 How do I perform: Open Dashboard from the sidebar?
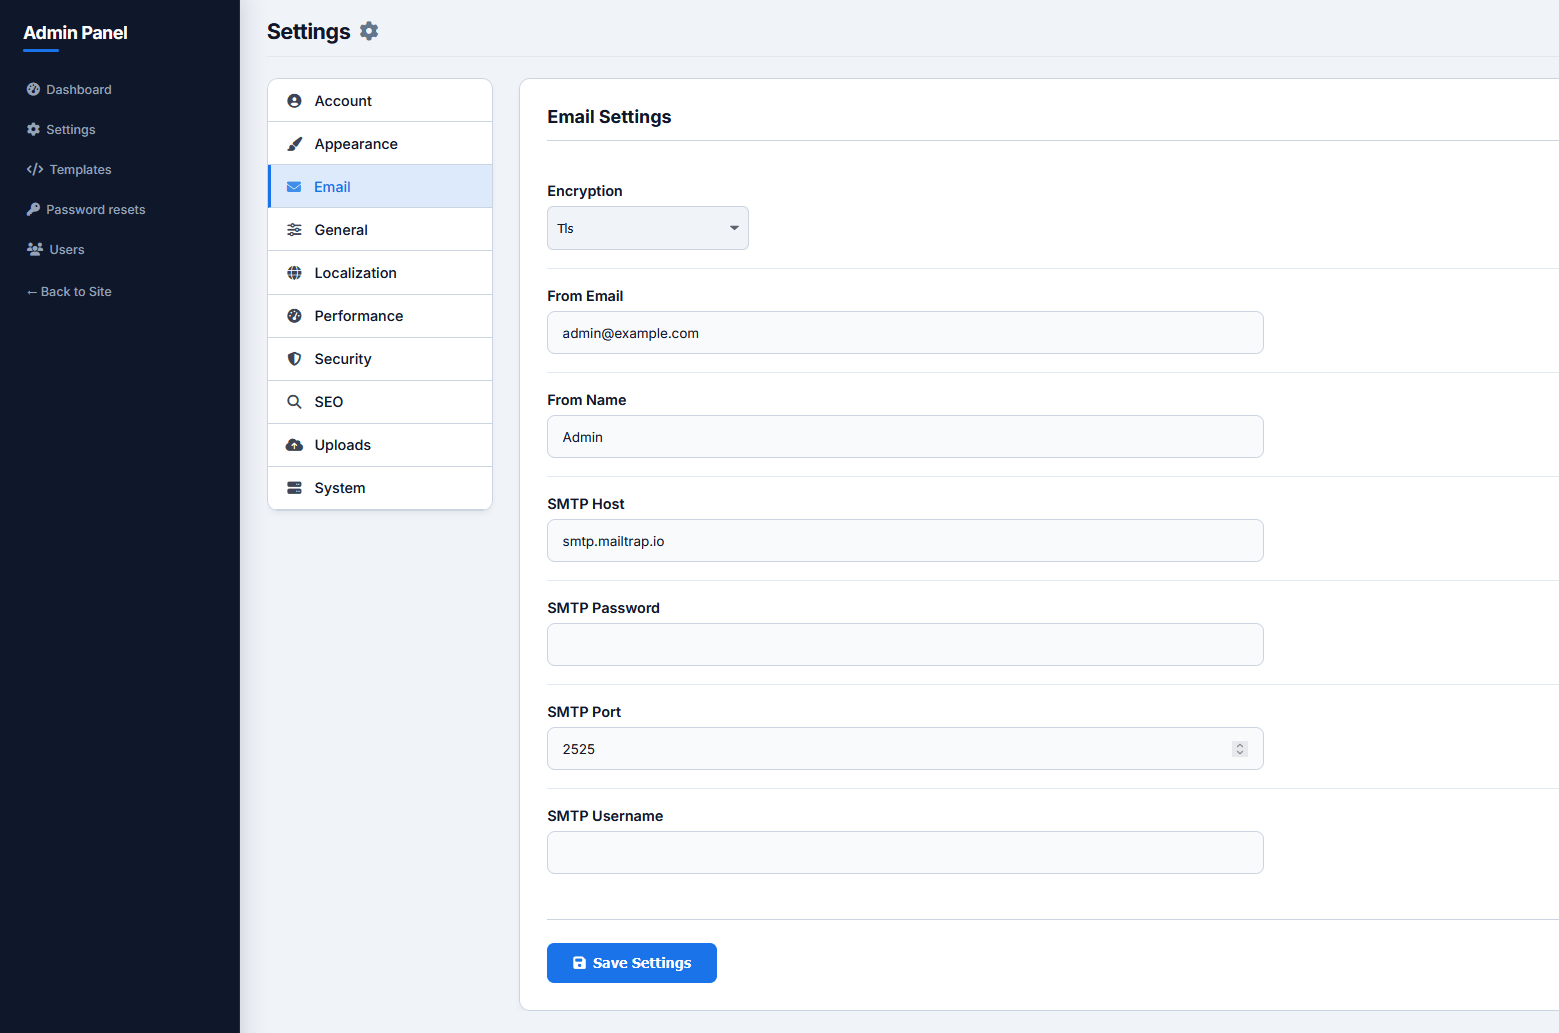point(69,89)
